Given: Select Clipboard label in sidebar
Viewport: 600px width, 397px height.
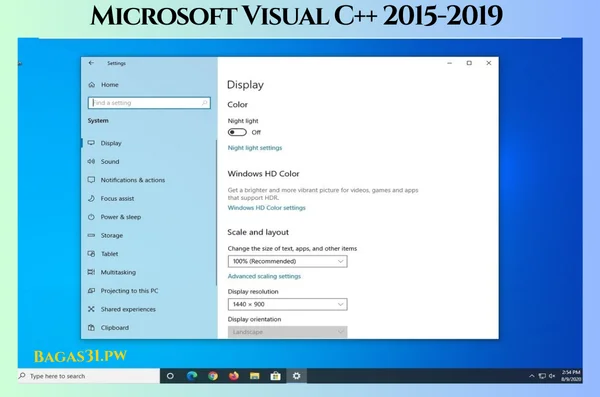Looking at the screenshot, I should coord(115,327).
